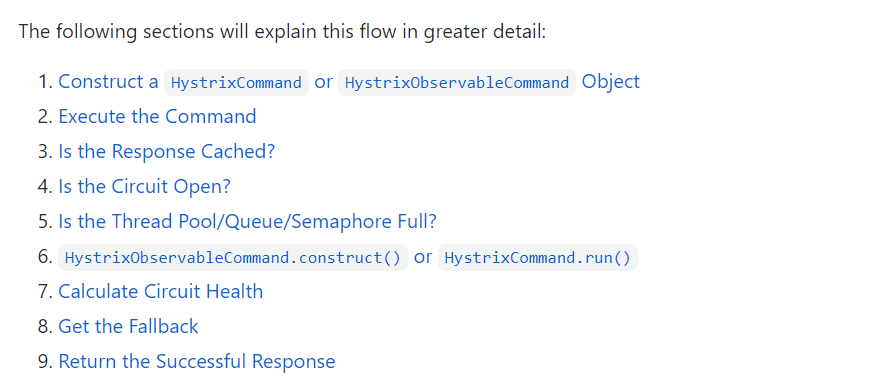The image size is (877, 391).
Task: Open HystrixCommand.run() code link
Action: click(x=537, y=257)
